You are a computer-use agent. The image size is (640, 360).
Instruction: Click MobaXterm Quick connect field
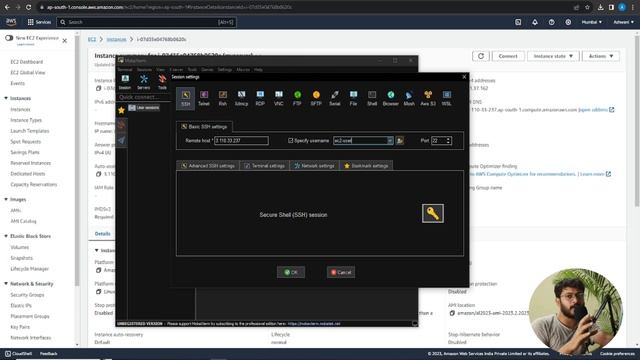pos(144,97)
